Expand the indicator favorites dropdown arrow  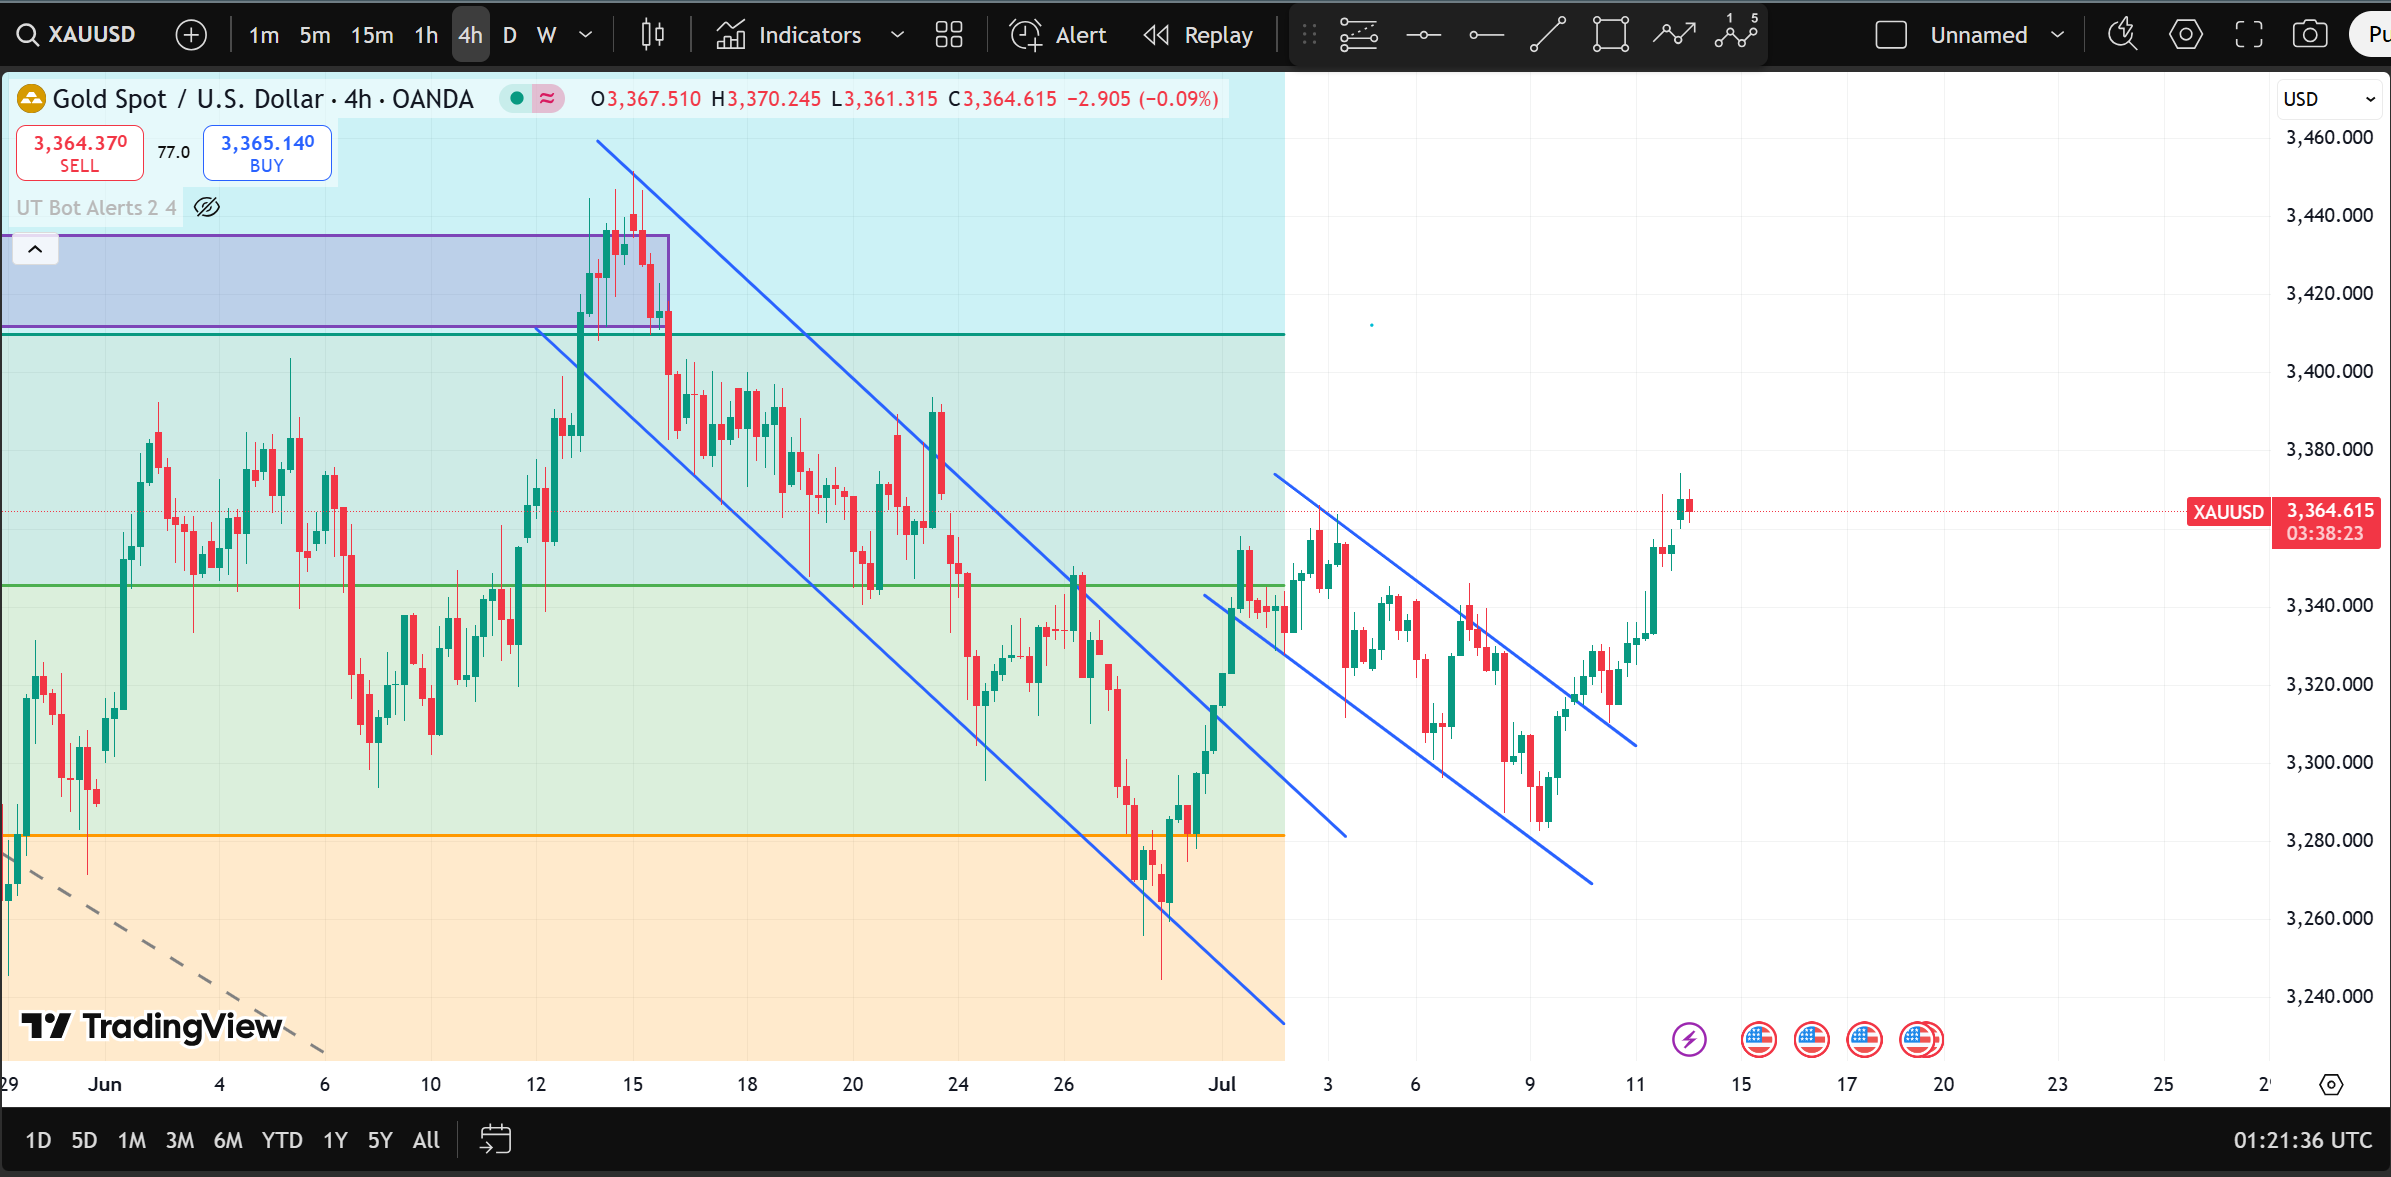897,35
